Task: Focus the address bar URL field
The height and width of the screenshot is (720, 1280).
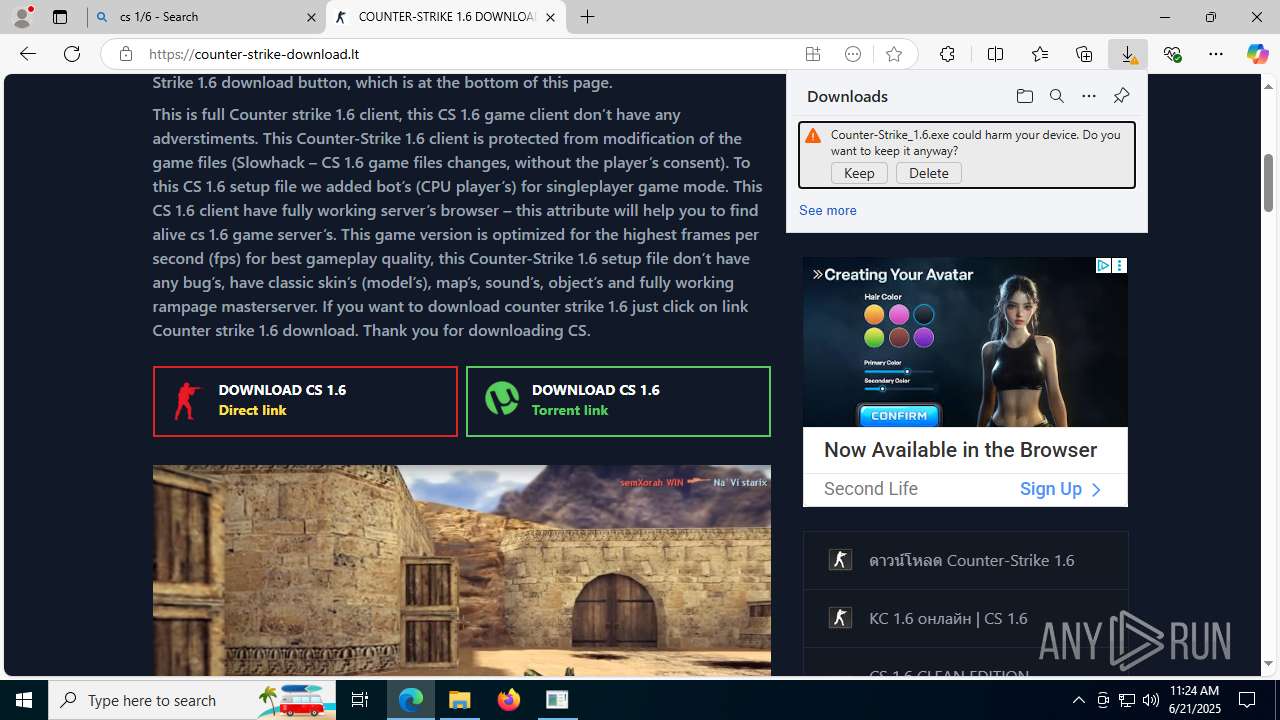Action: (470, 54)
